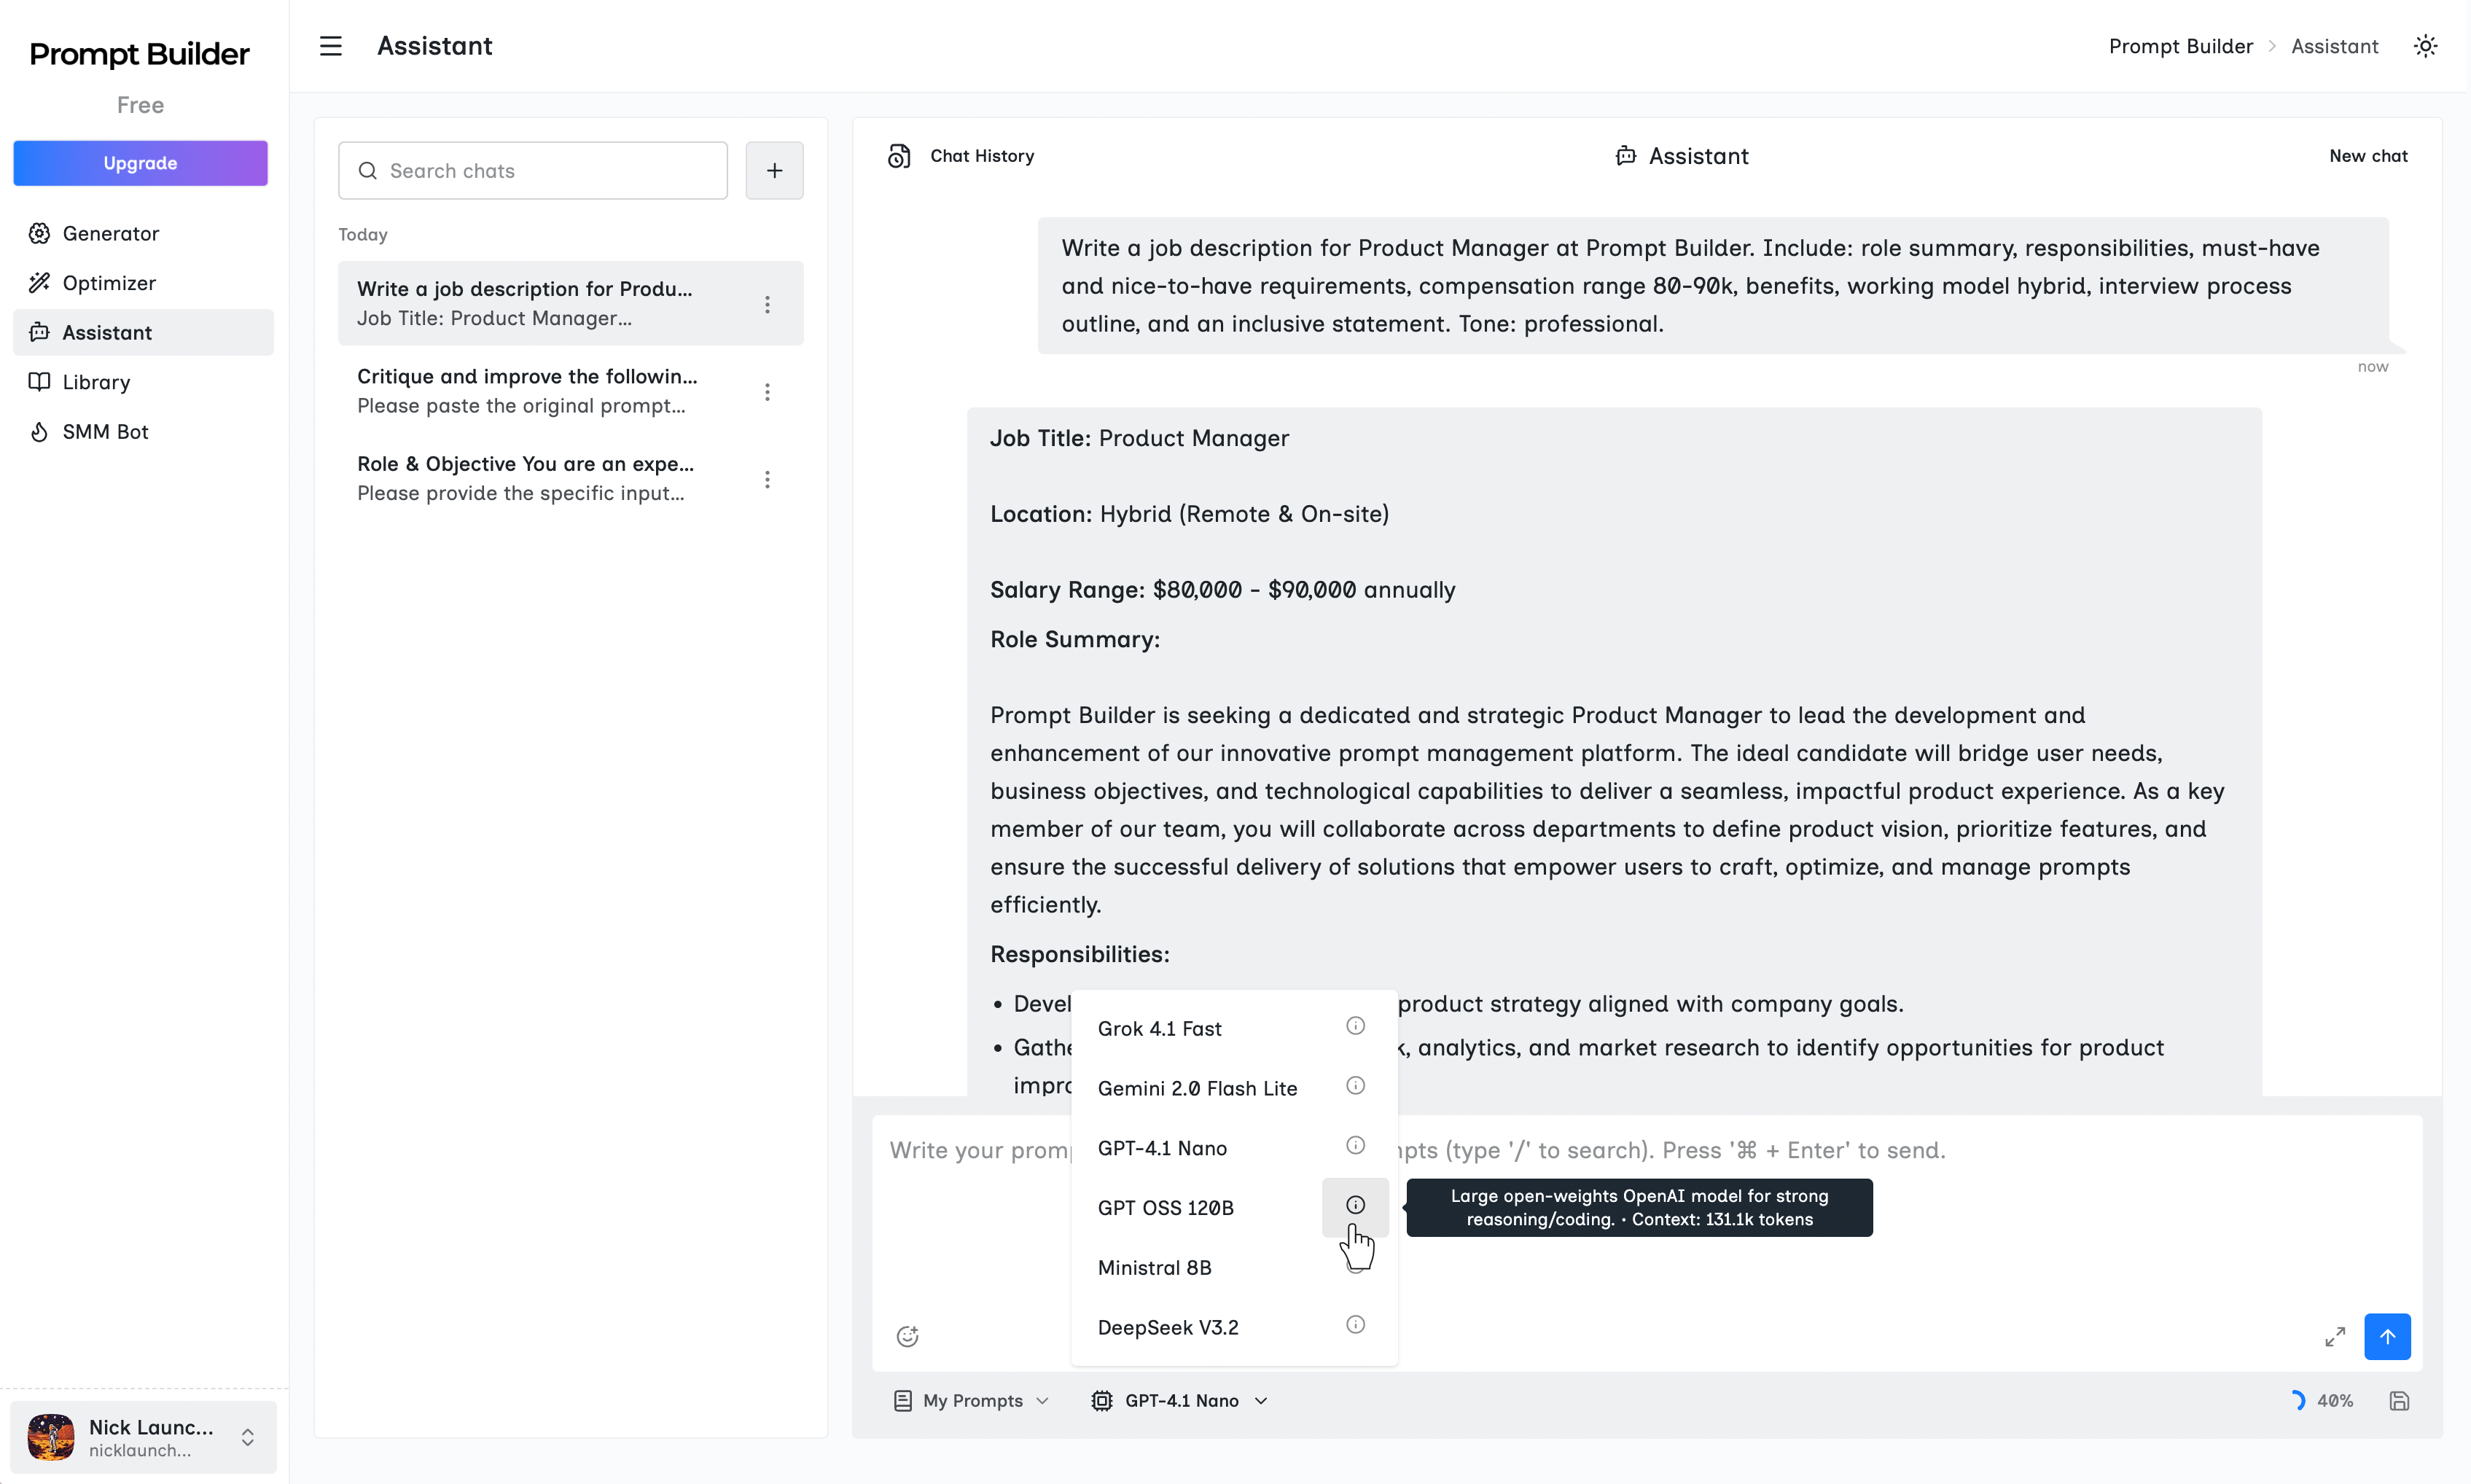Open the emoji picker in the prompt box

(x=906, y=1336)
